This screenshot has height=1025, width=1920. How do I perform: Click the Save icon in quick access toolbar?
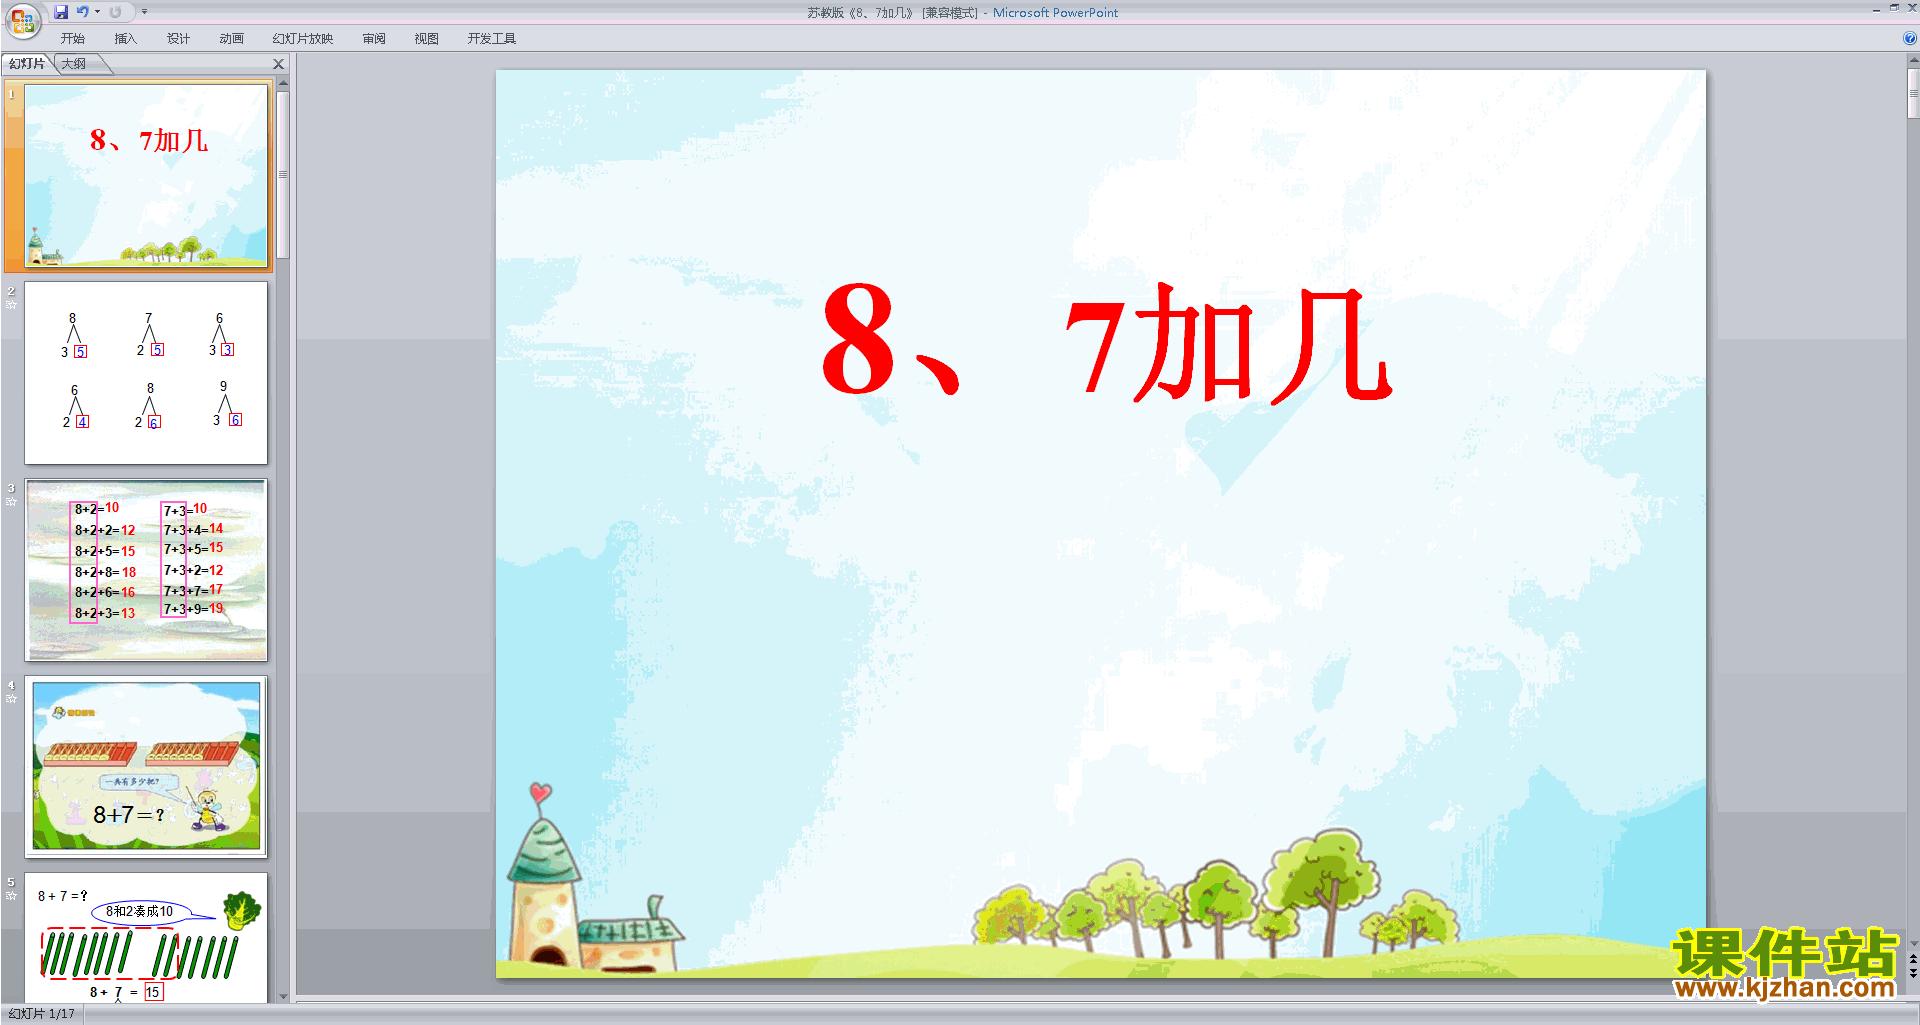click(x=61, y=12)
